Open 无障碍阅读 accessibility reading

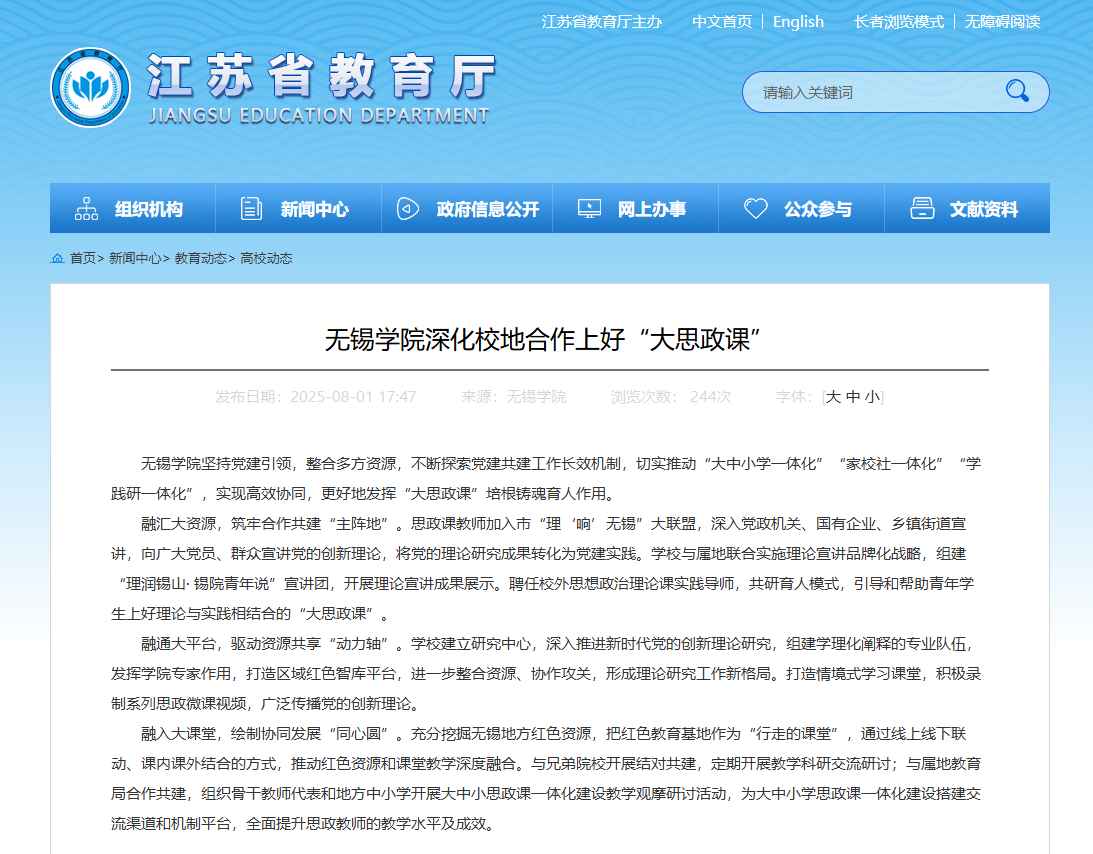coord(1002,21)
